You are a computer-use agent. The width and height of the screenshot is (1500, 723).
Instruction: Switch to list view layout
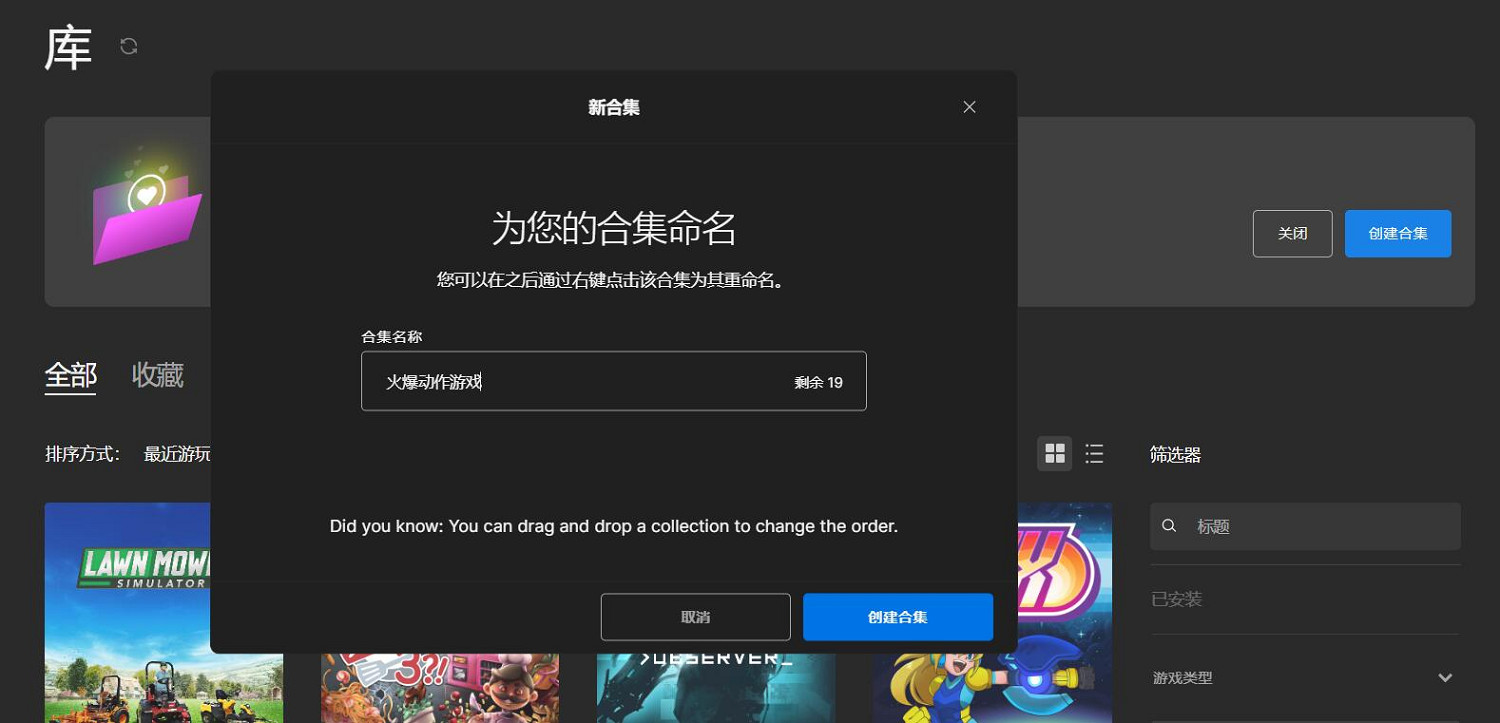[x=1094, y=453]
